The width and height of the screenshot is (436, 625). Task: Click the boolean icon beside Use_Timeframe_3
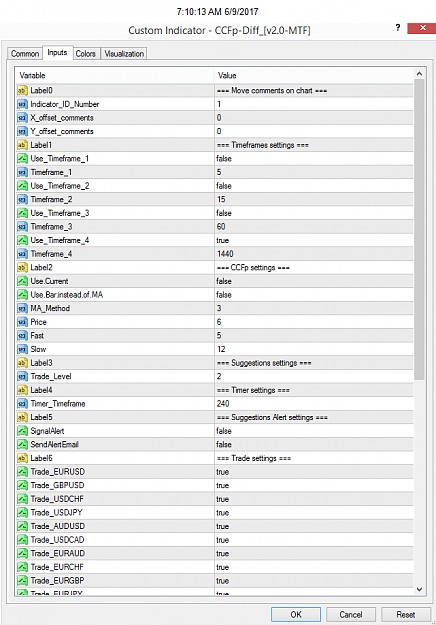[x=22, y=213]
